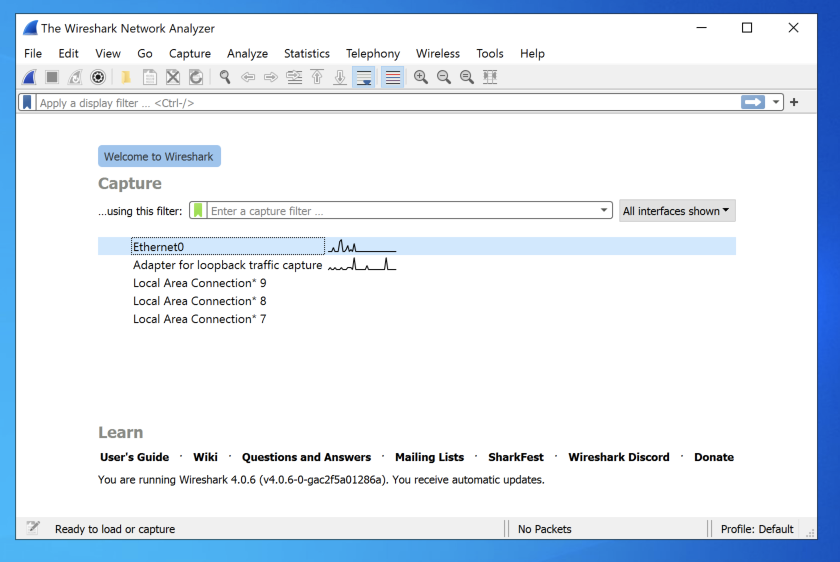Open the SharkFest link
This screenshot has height=562, width=840.
[x=516, y=457]
